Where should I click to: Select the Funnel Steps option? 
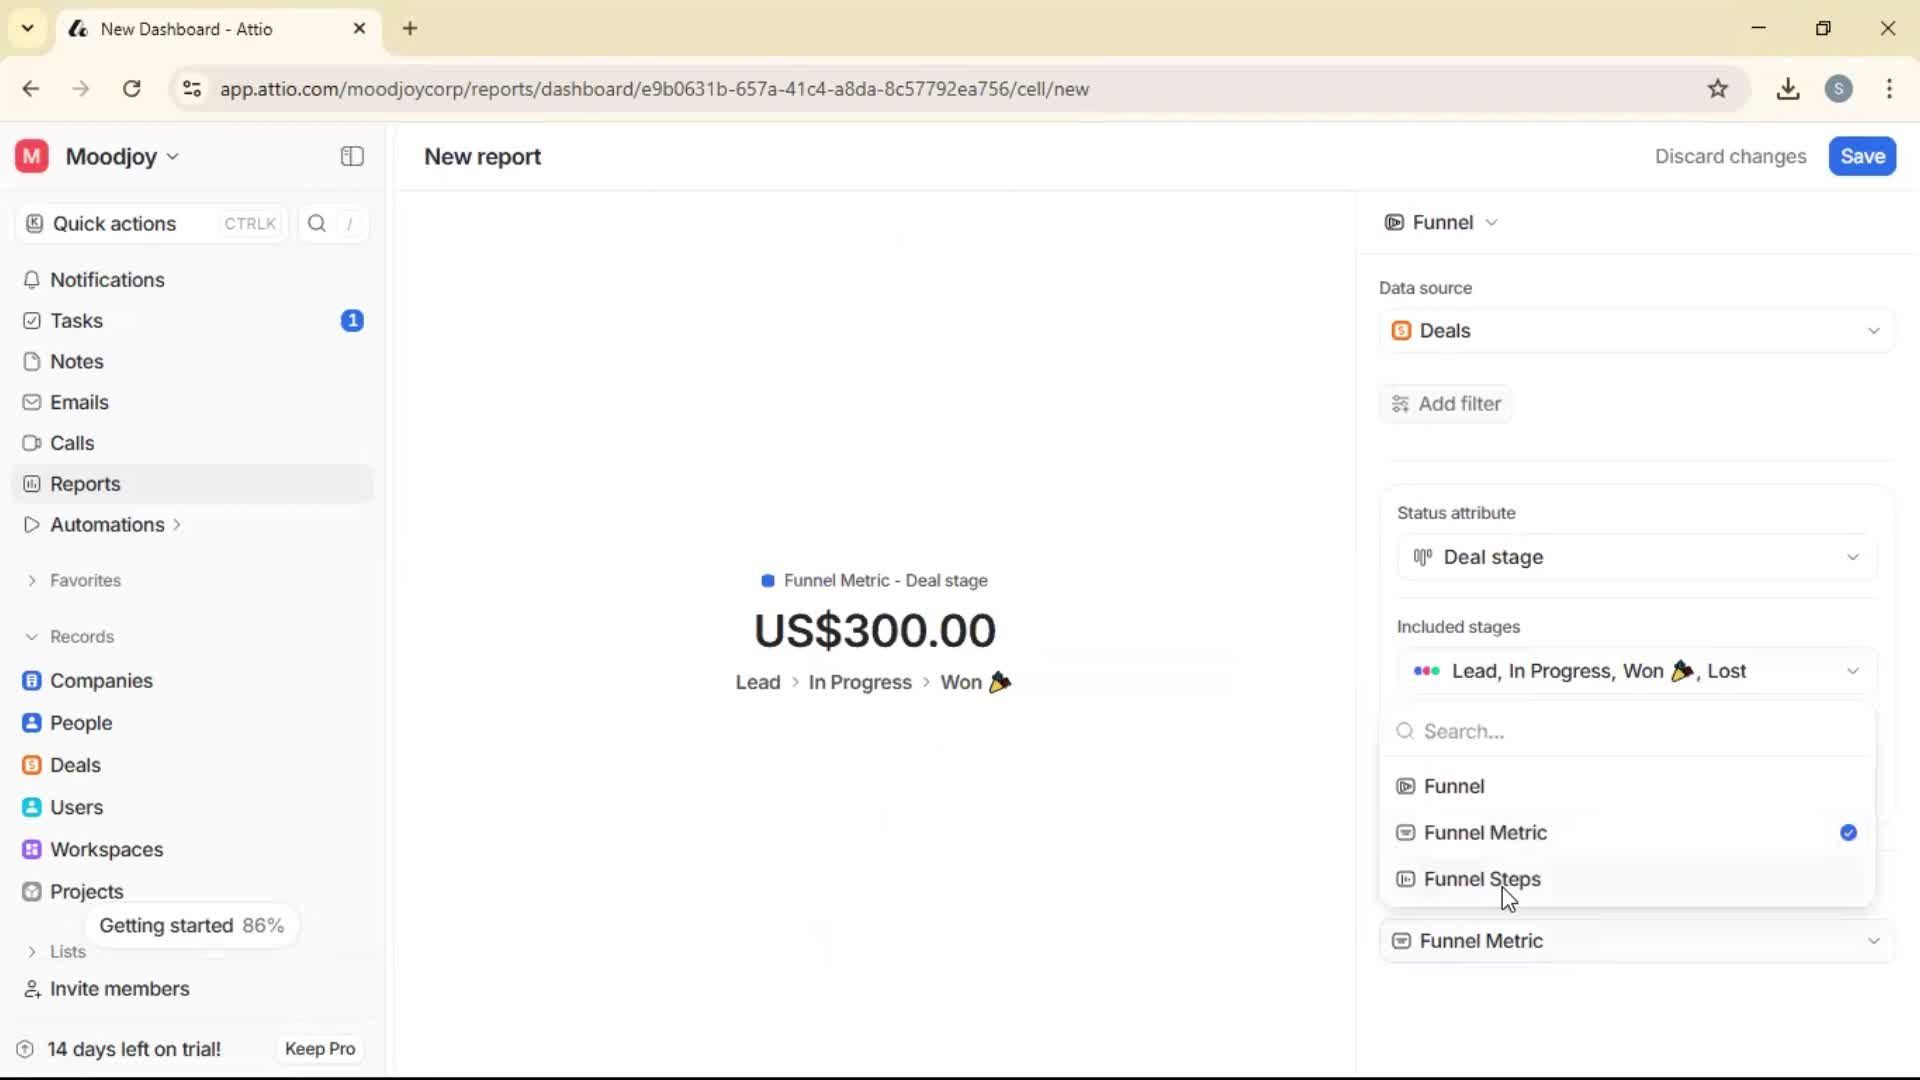coord(1481,880)
